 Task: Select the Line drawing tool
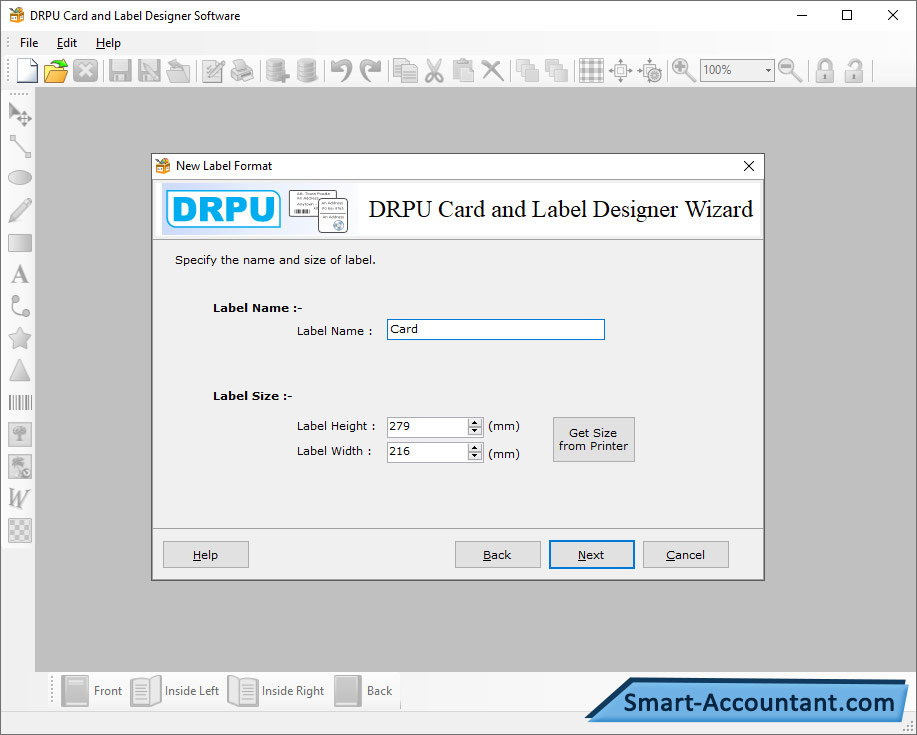pyautogui.click(x=20, y=146)
